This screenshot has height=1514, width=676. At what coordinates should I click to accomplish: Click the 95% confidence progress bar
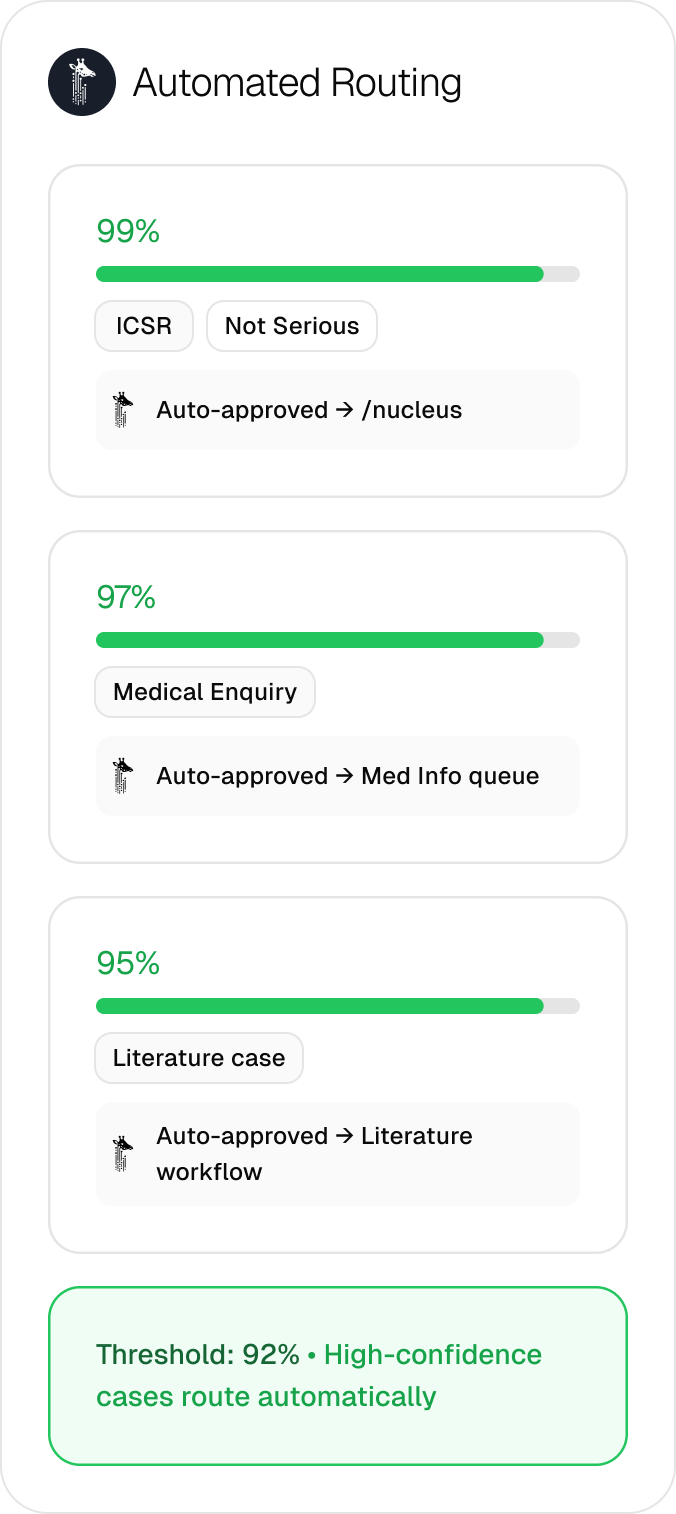338,1006
